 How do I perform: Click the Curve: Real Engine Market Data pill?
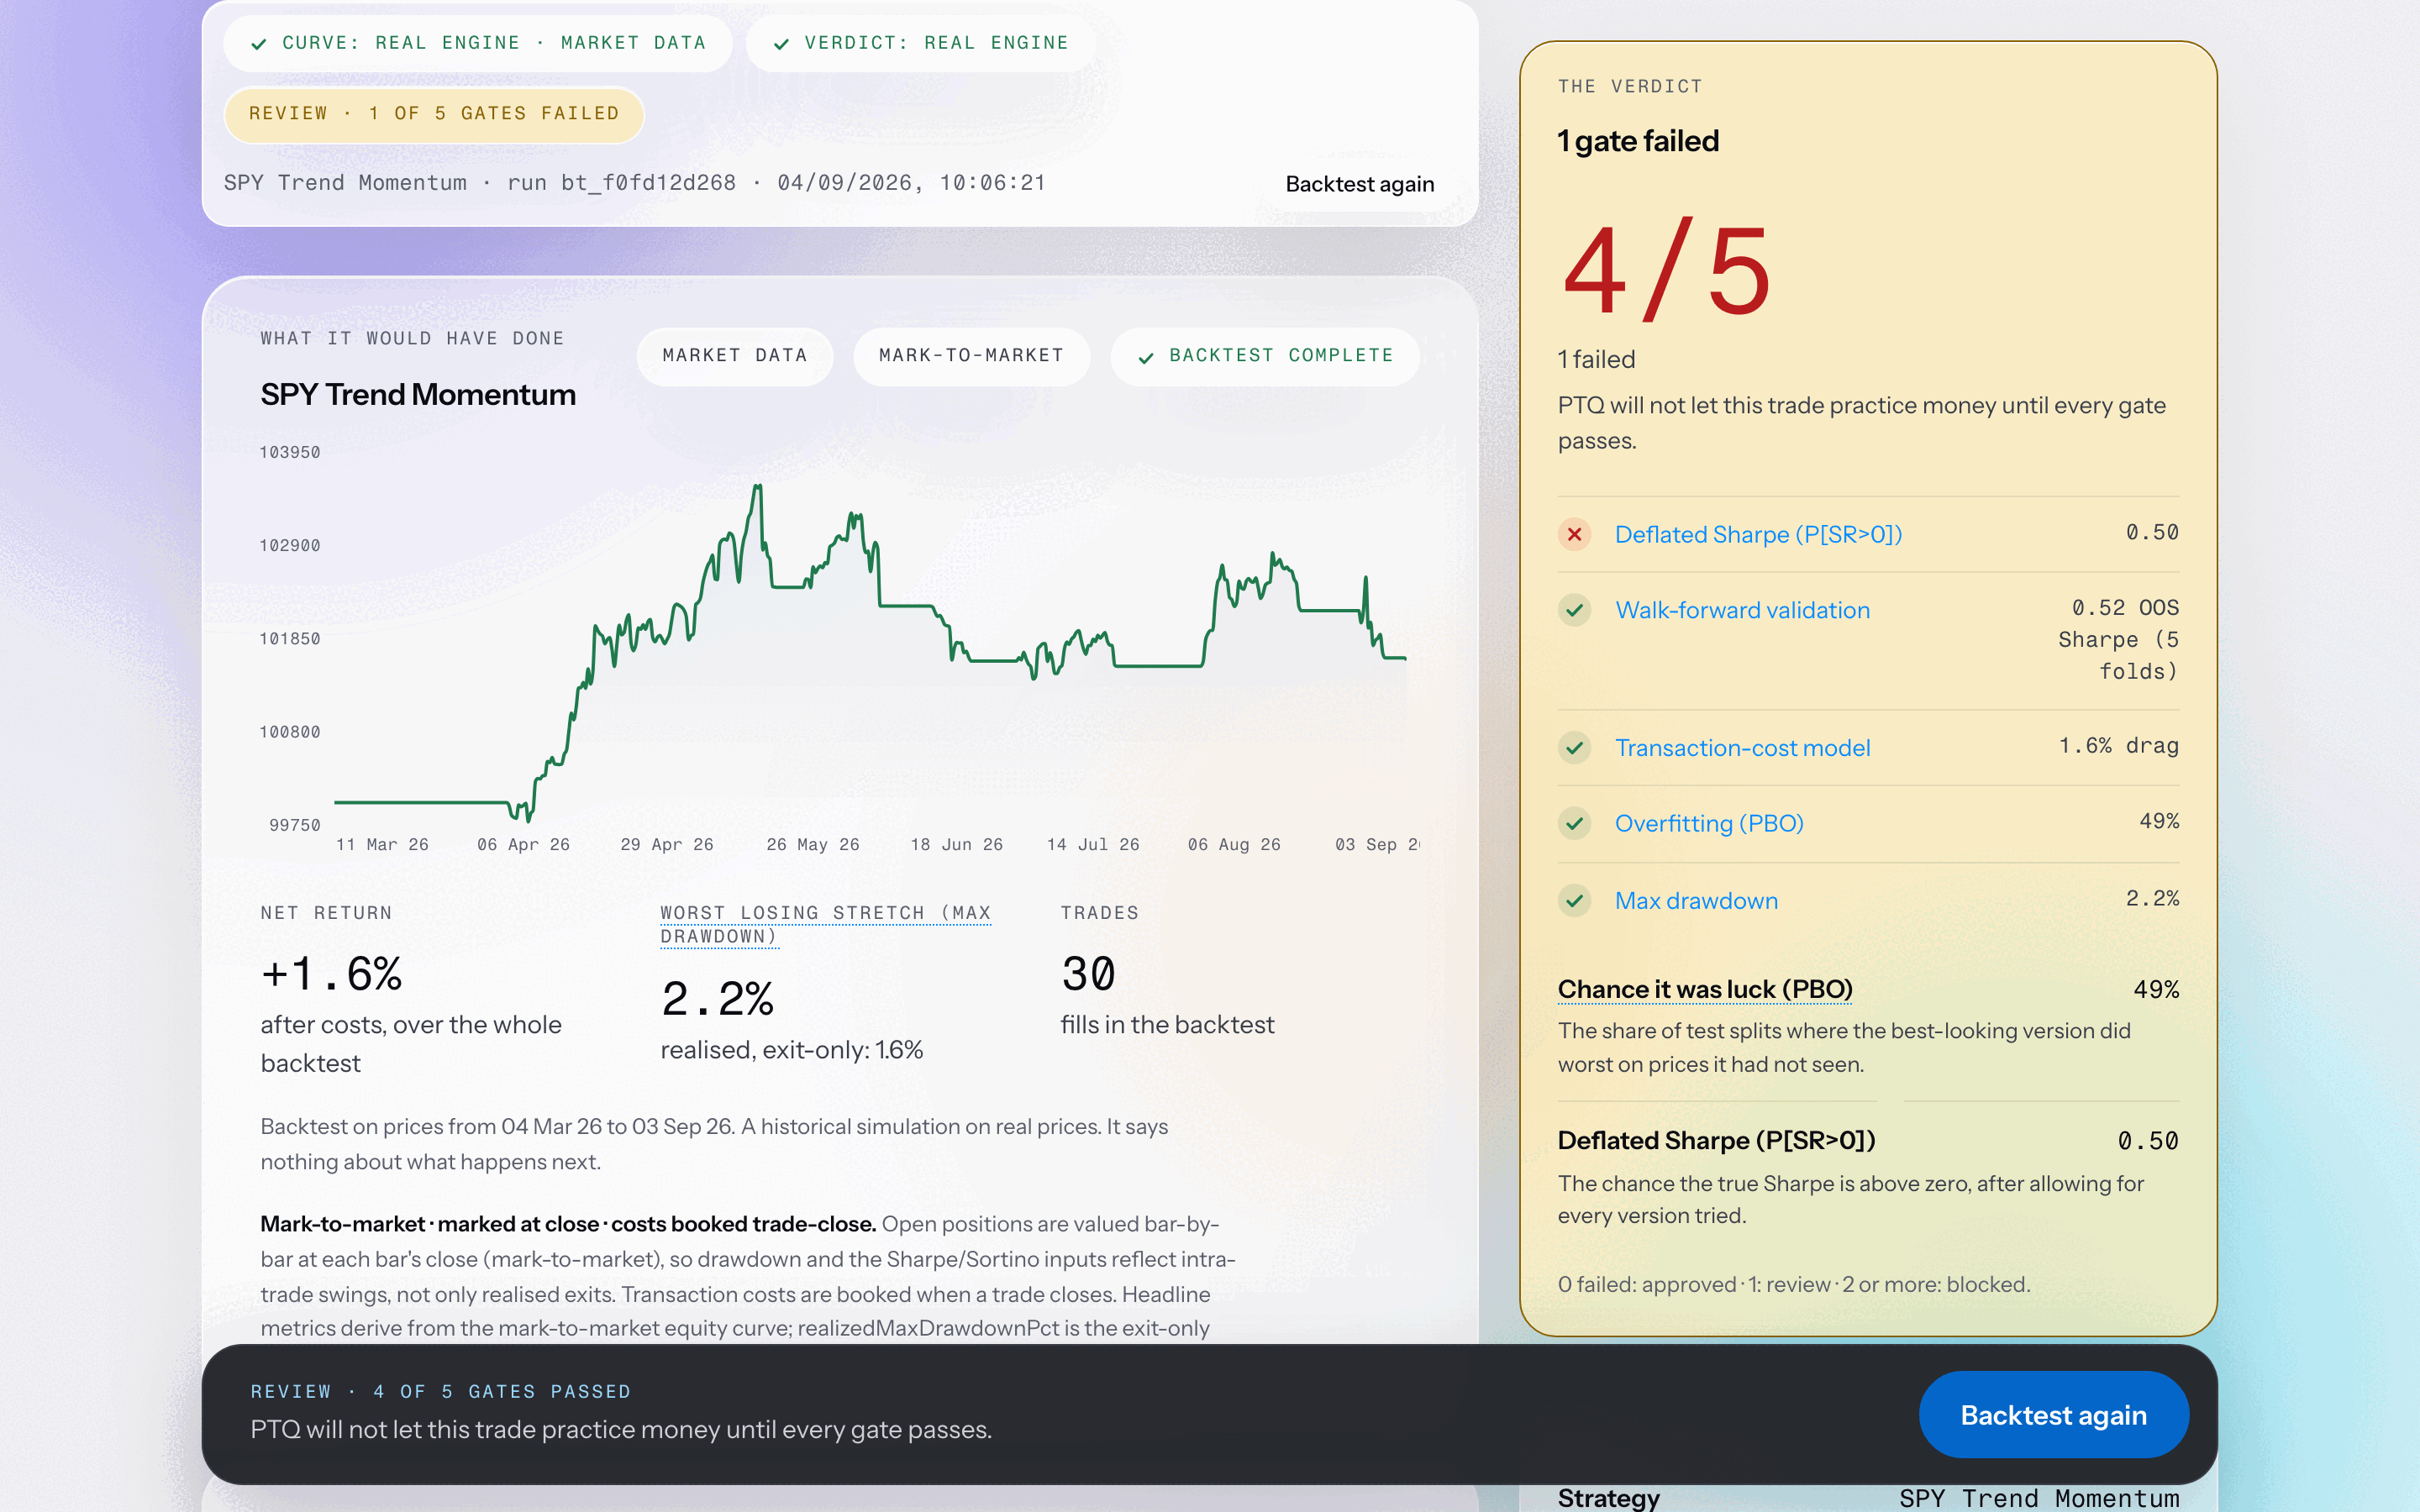[x=478, y=43]
